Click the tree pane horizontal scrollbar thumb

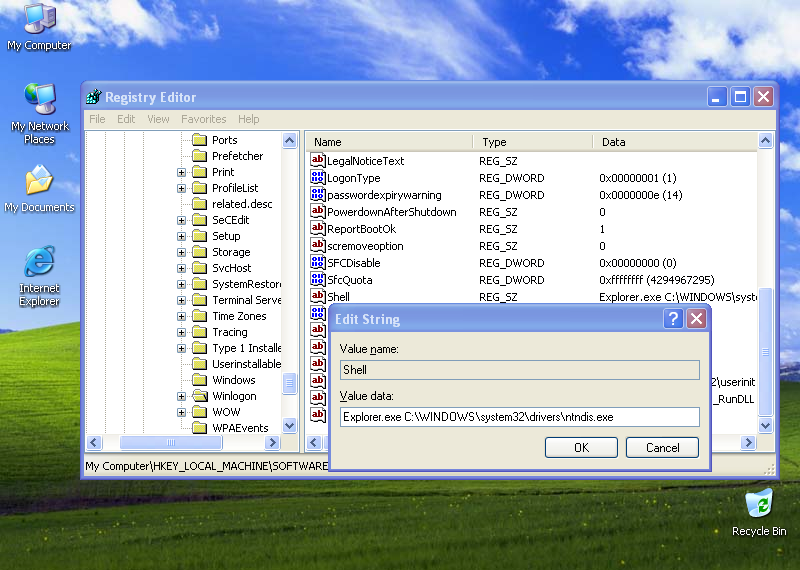171,442
